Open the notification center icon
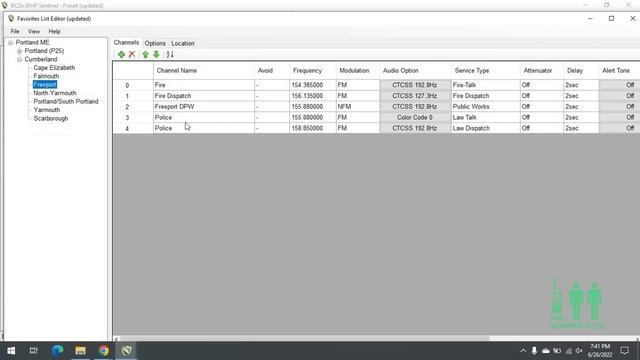 pos(624,351)
